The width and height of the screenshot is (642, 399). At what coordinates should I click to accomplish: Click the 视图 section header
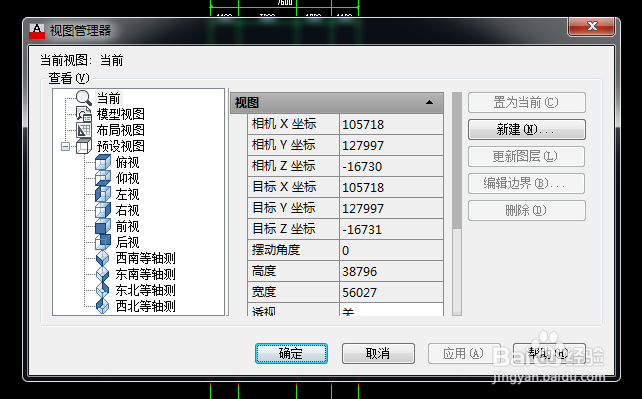tap(337, 102)
